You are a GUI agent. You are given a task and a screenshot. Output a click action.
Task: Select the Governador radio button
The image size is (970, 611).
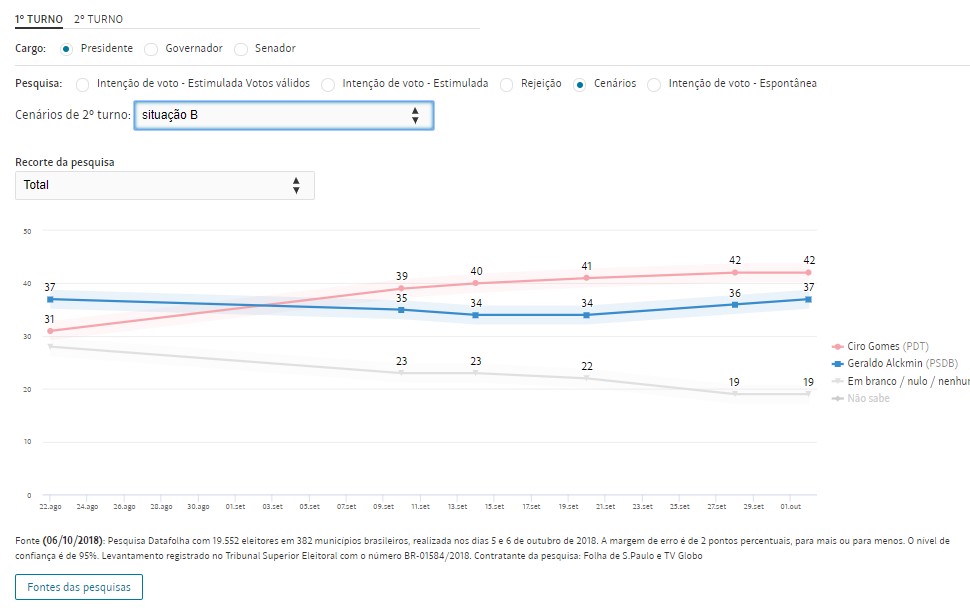[x=151, y=48]
